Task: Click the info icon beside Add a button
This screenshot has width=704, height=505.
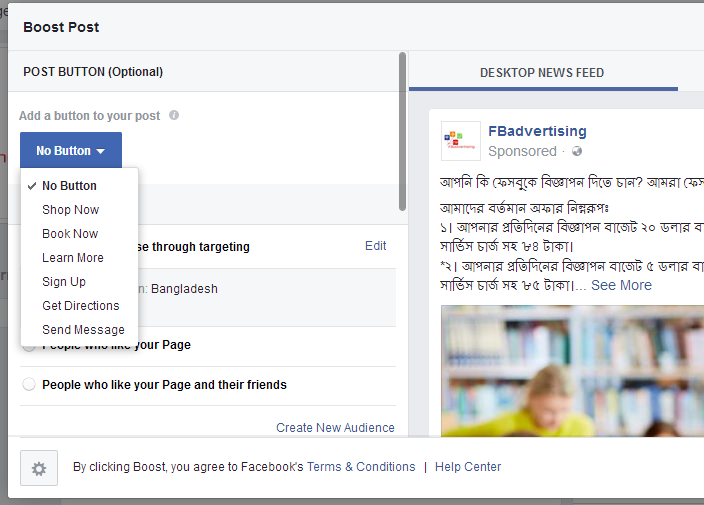Action: click(174, 115)
